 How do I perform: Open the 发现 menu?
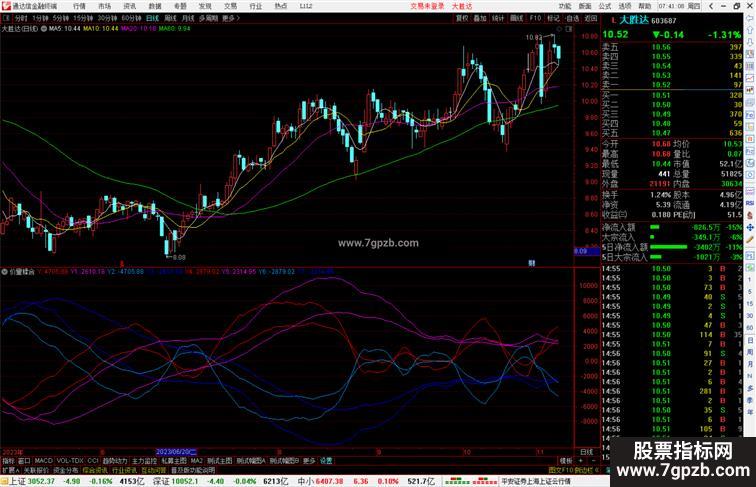[205, 6]
